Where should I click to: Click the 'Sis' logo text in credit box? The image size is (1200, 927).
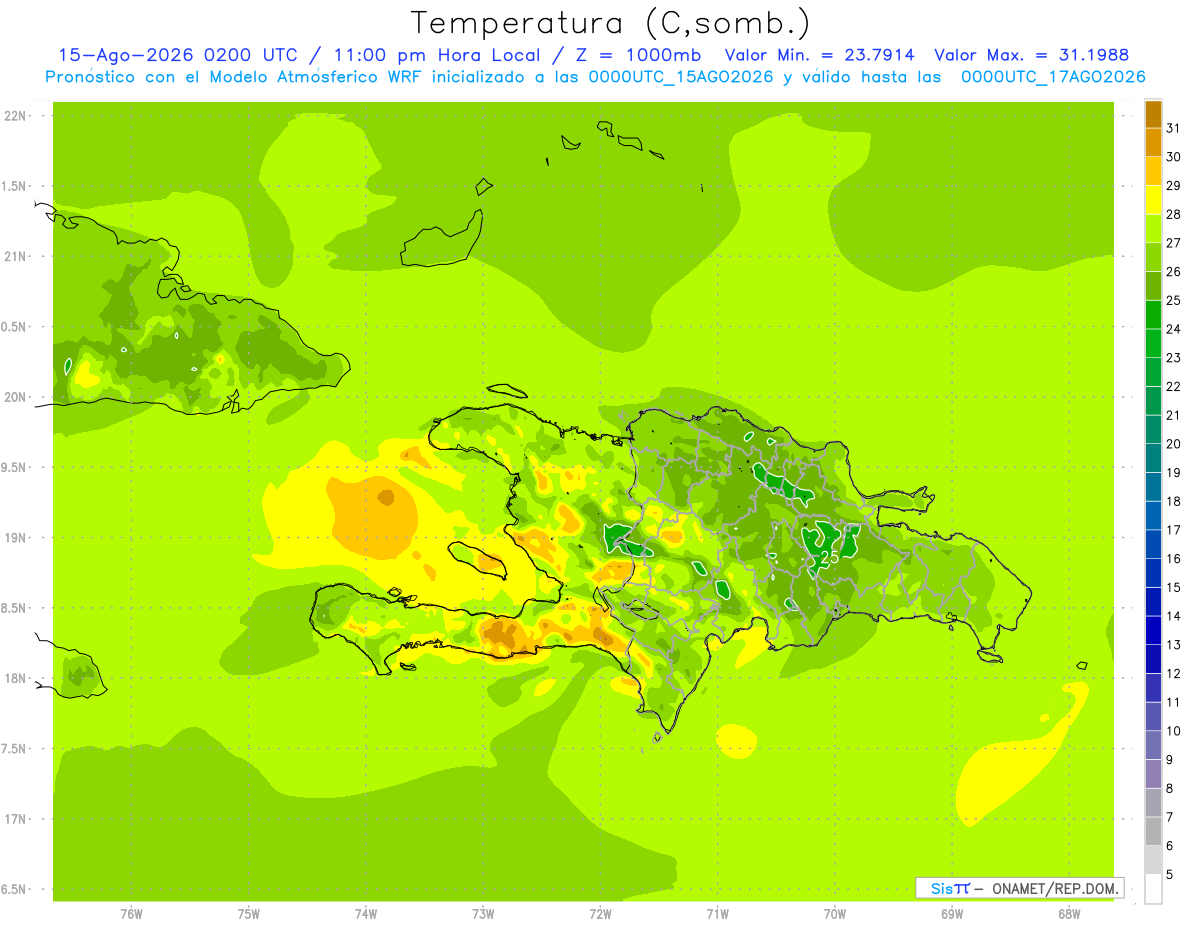tap(942, 888)
